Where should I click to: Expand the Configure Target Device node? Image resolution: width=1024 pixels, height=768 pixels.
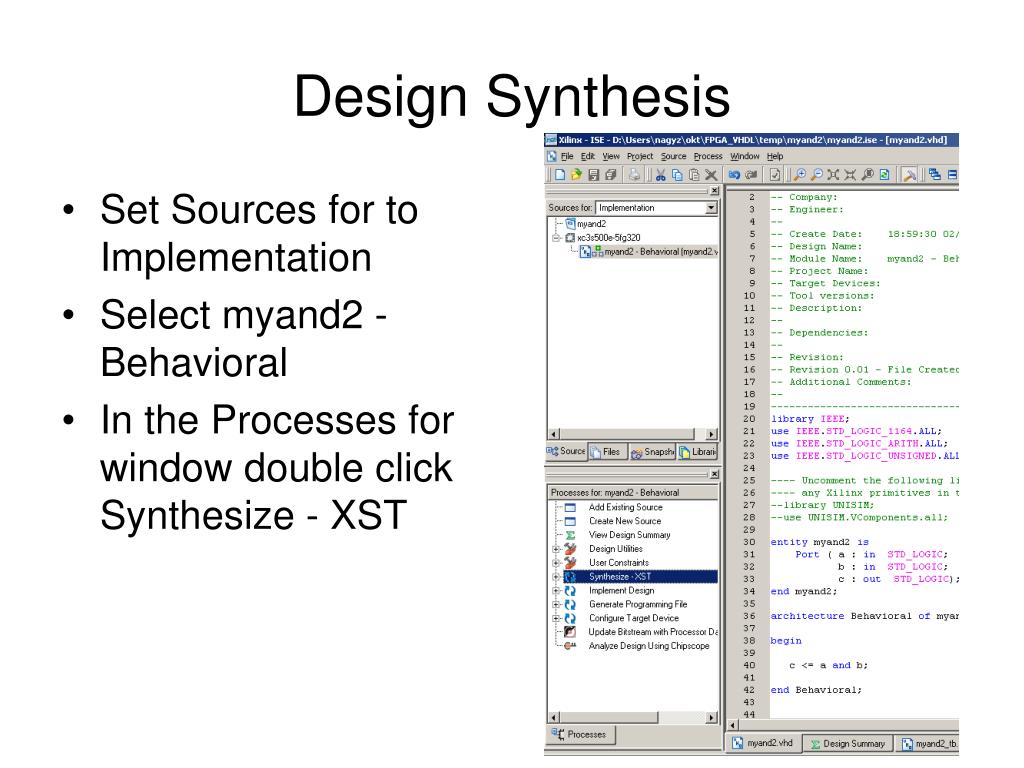[556, 618]
